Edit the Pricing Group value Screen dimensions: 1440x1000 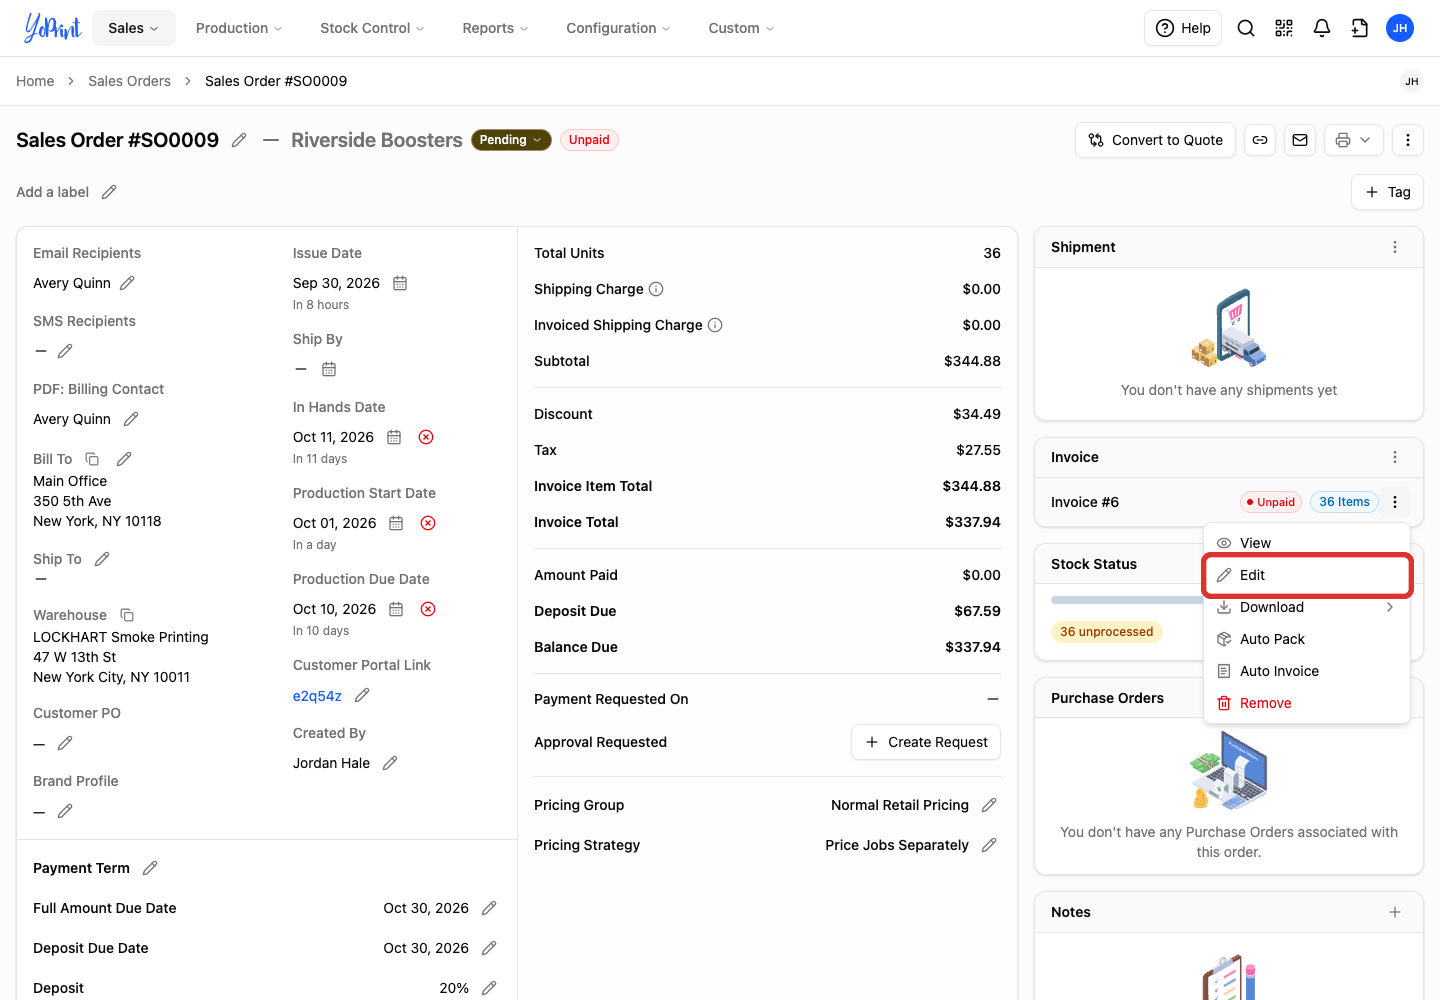[x=989, y=805]
